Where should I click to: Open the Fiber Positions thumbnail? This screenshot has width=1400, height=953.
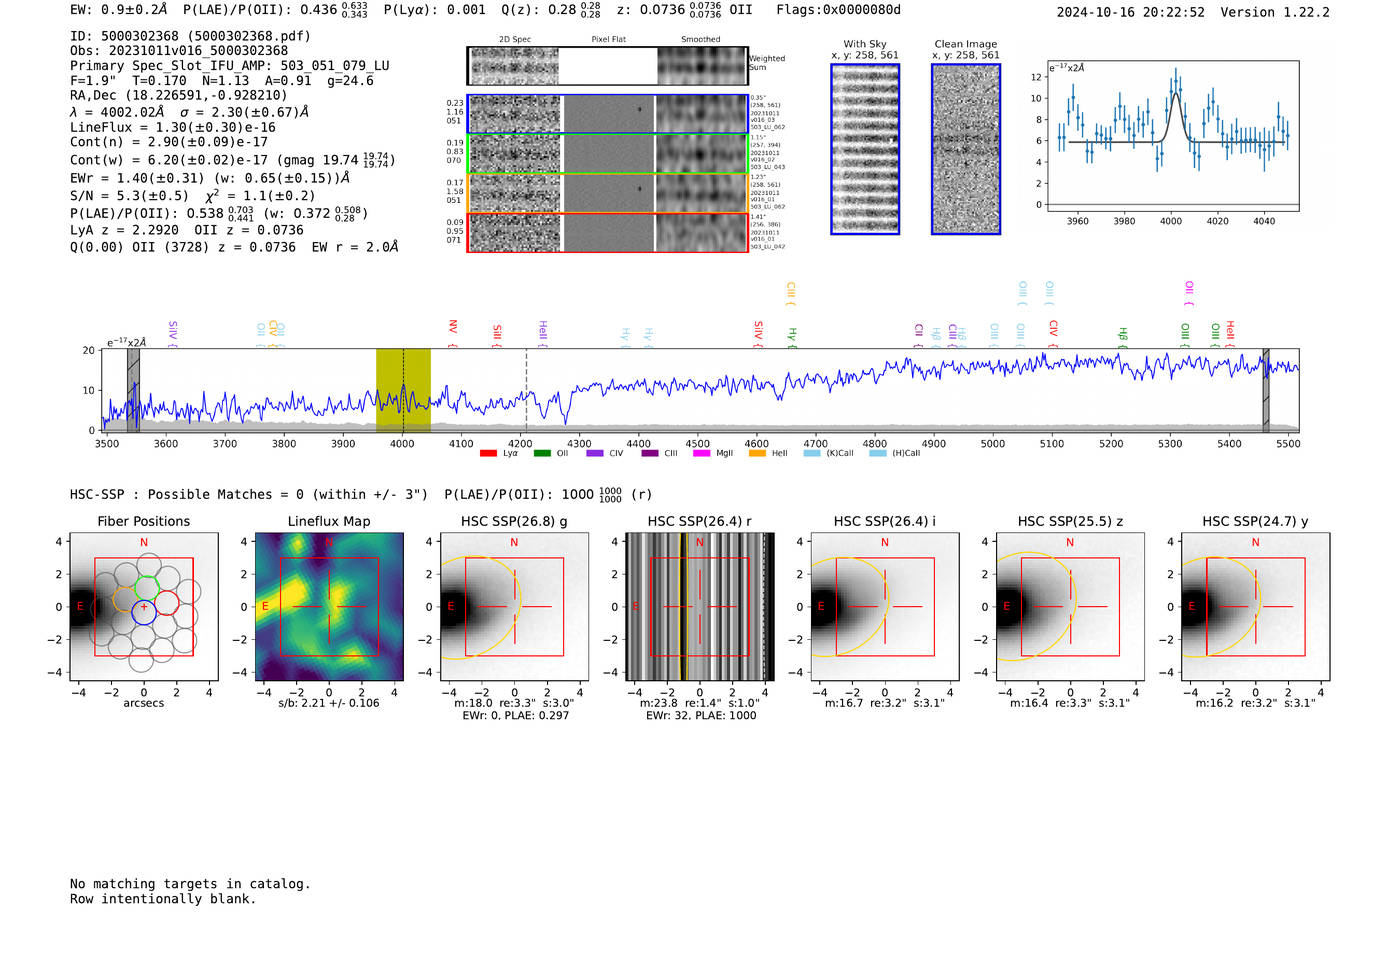click(x=144, y=606)
